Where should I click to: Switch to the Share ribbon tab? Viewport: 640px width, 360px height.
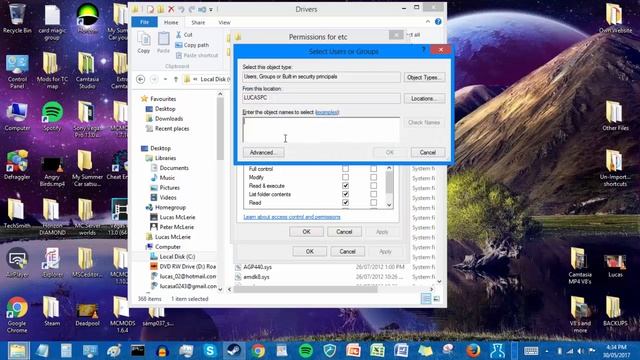(x=198, y=22)
